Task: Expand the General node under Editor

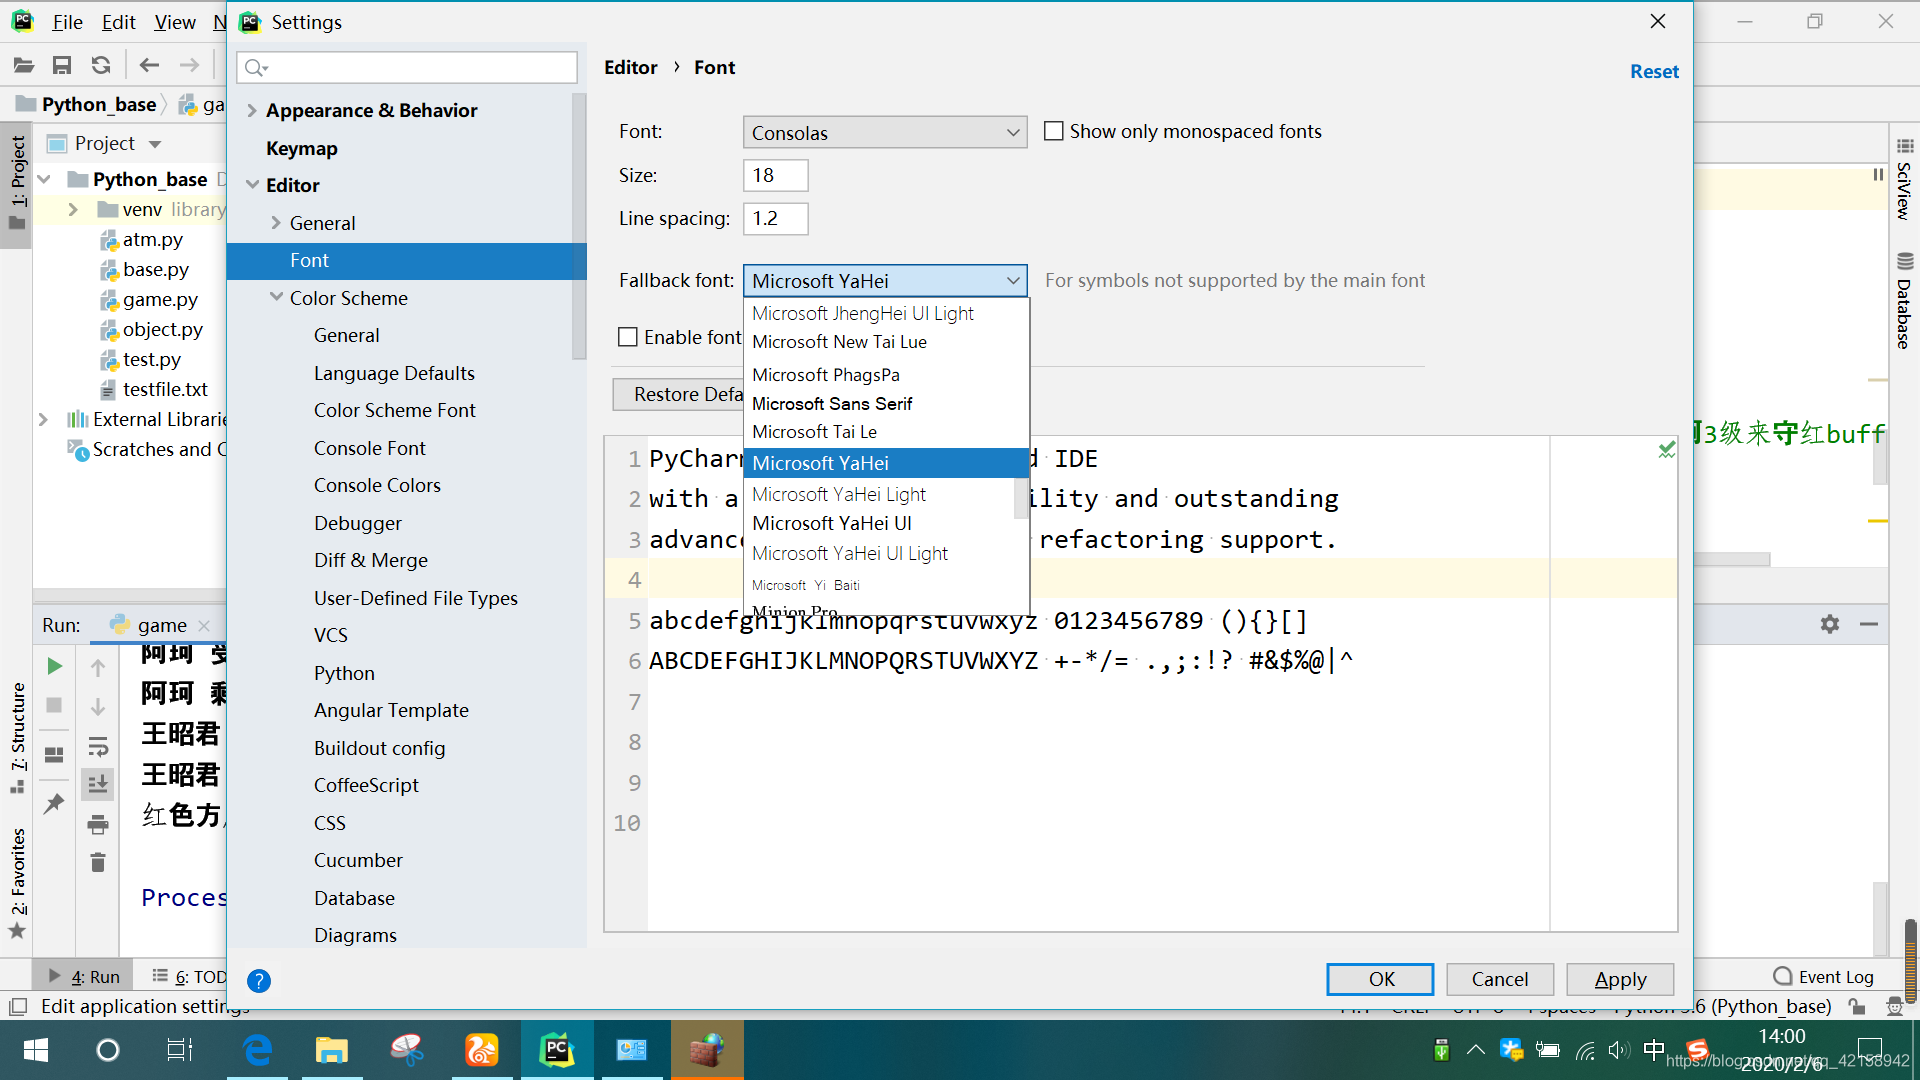Action: (x=277, y=223)
